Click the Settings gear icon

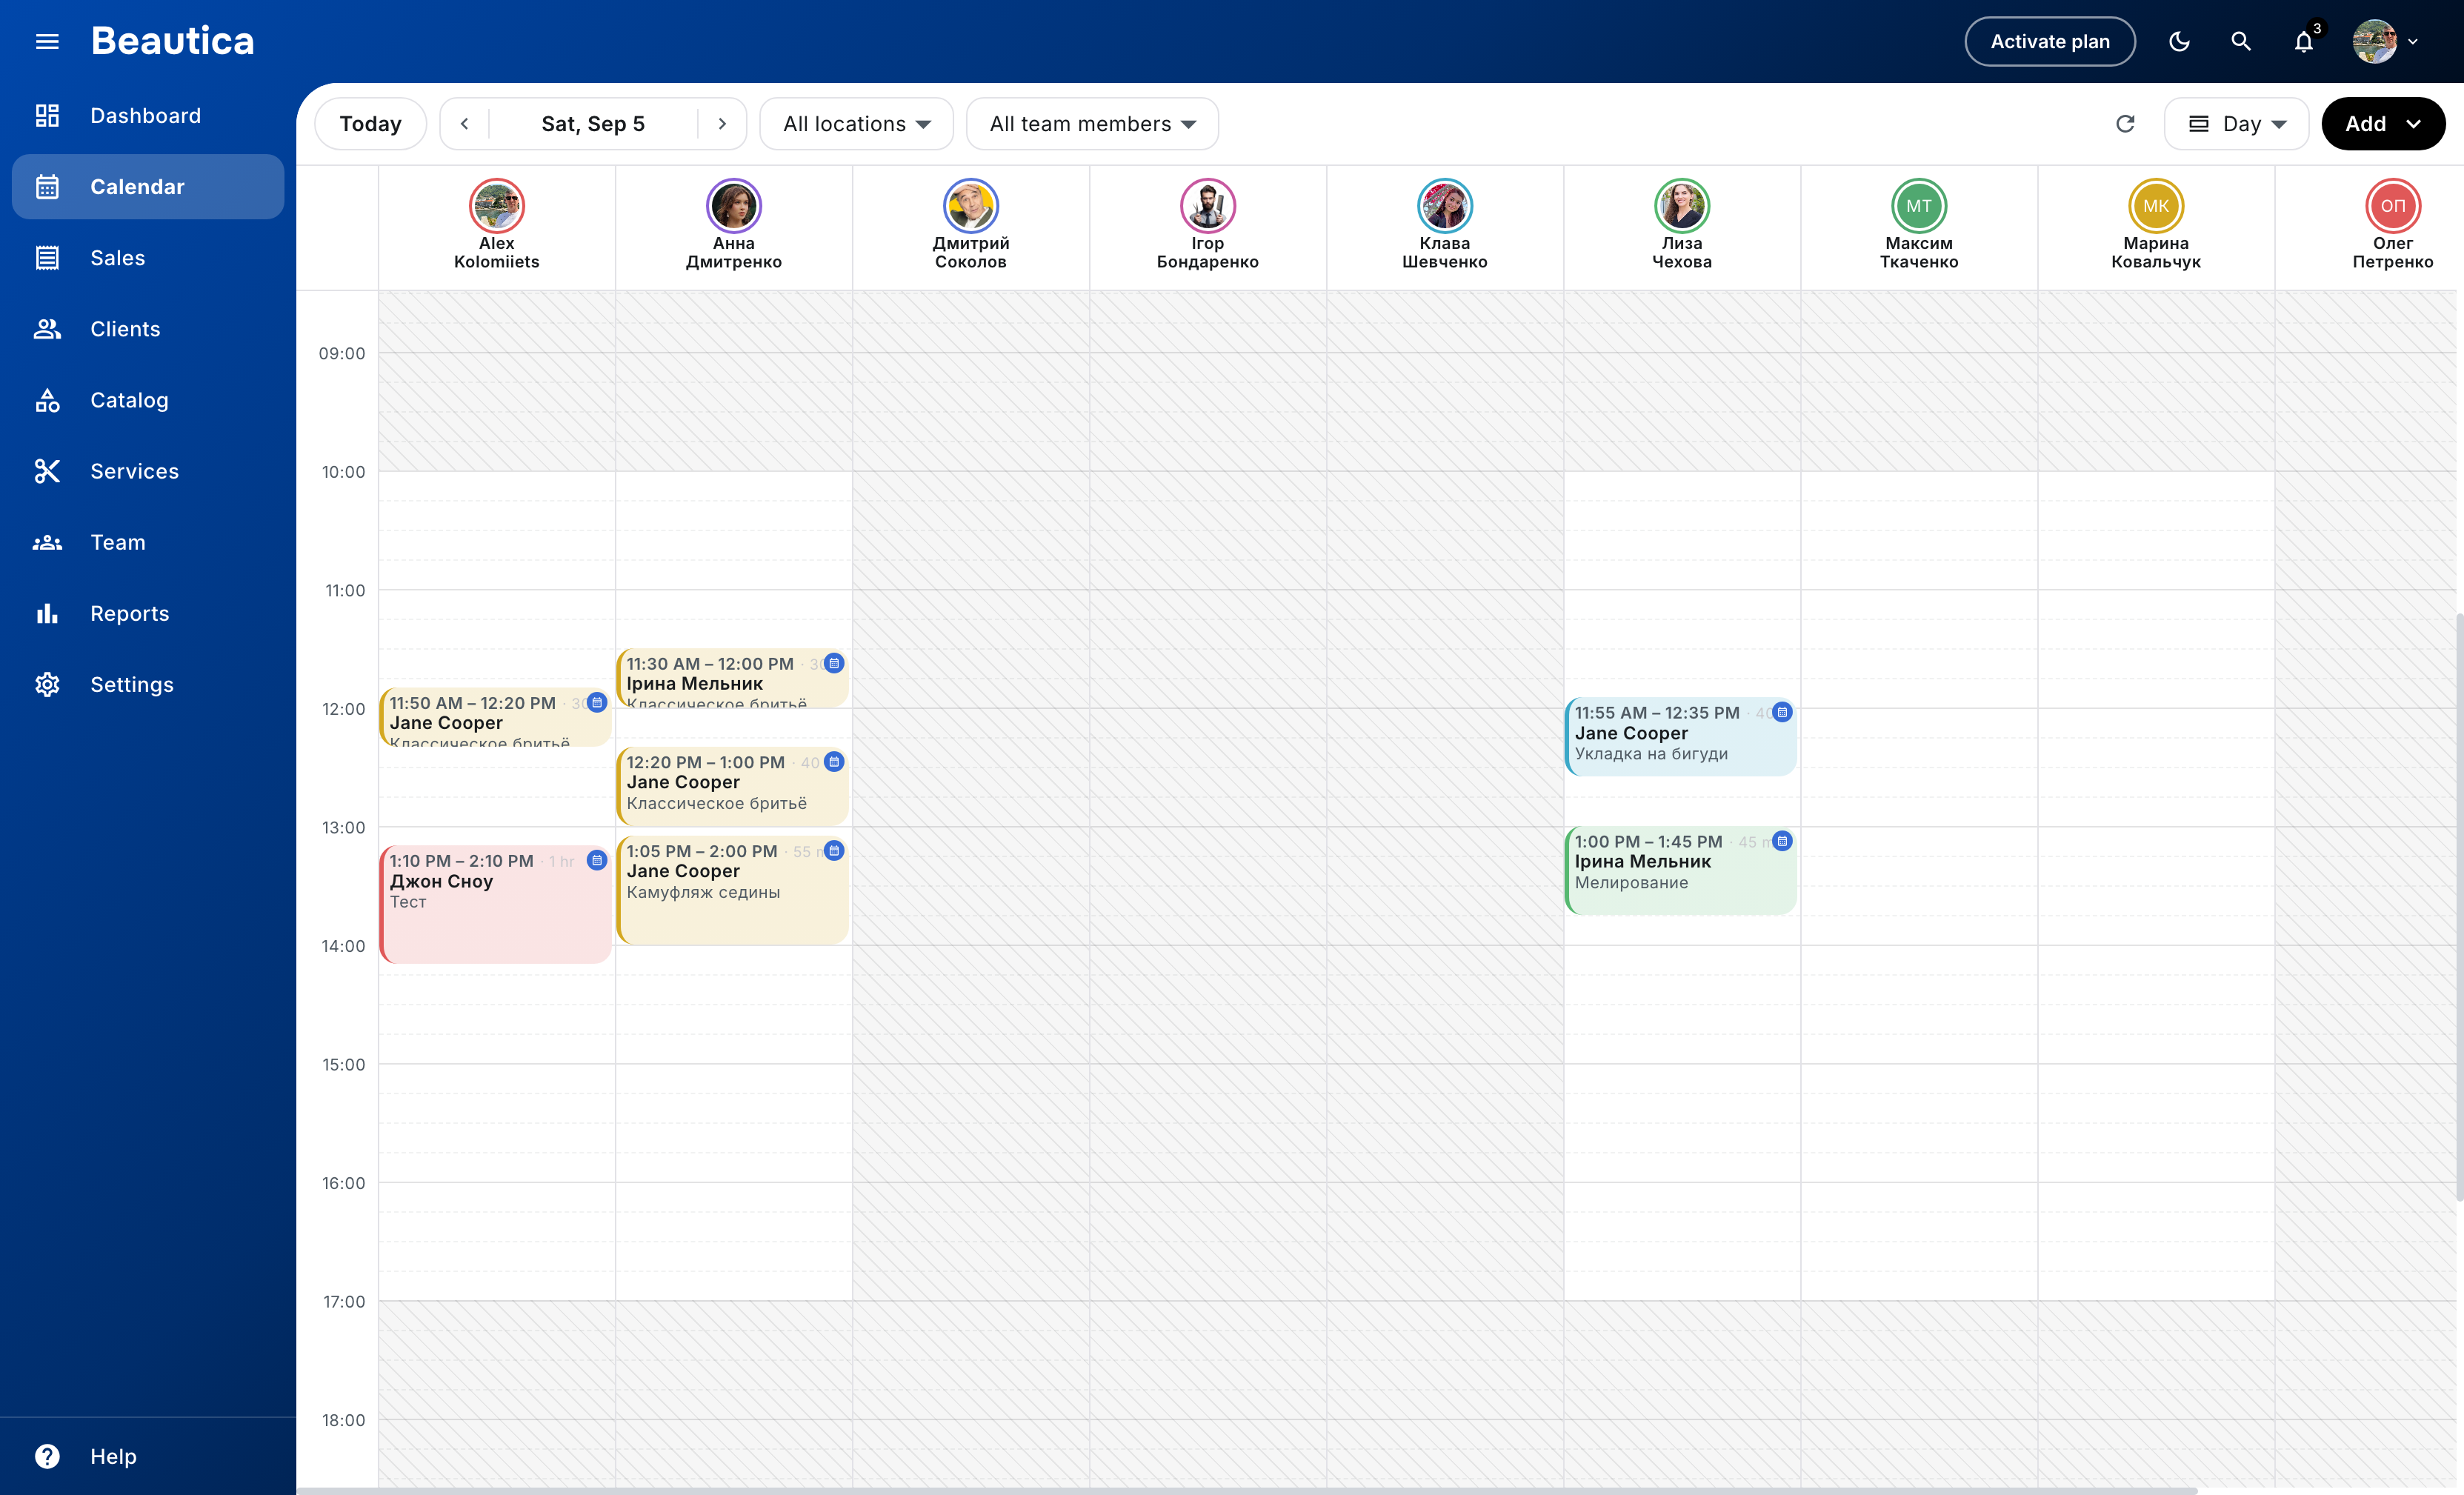coord(47,684)
